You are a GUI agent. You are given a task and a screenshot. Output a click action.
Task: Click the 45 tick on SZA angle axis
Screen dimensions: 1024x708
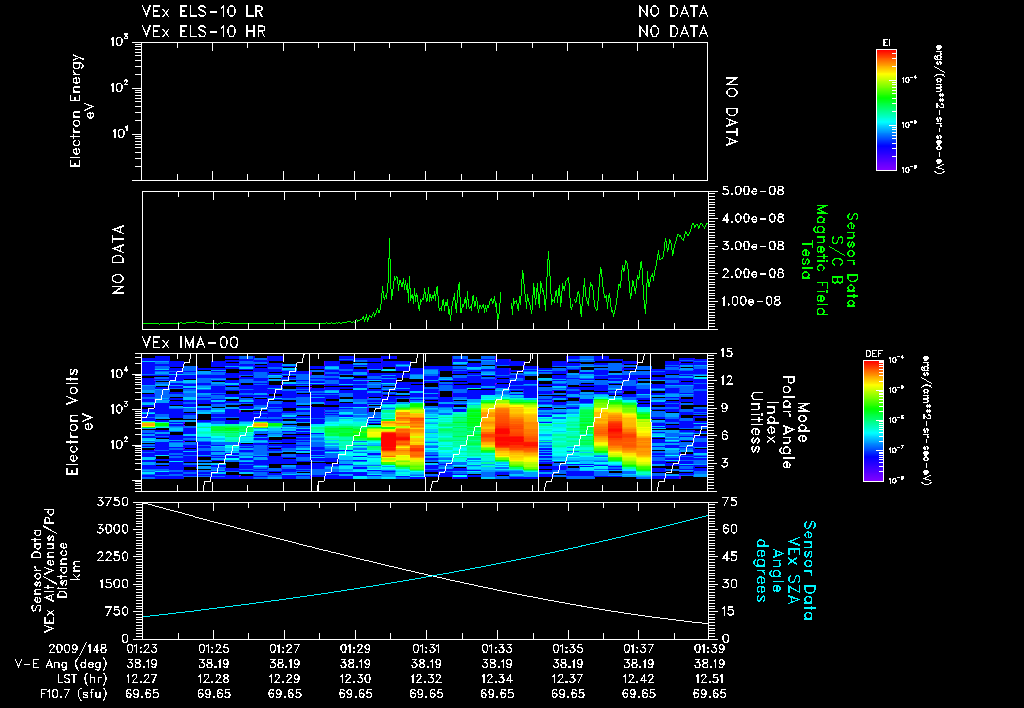coord(729,556)
